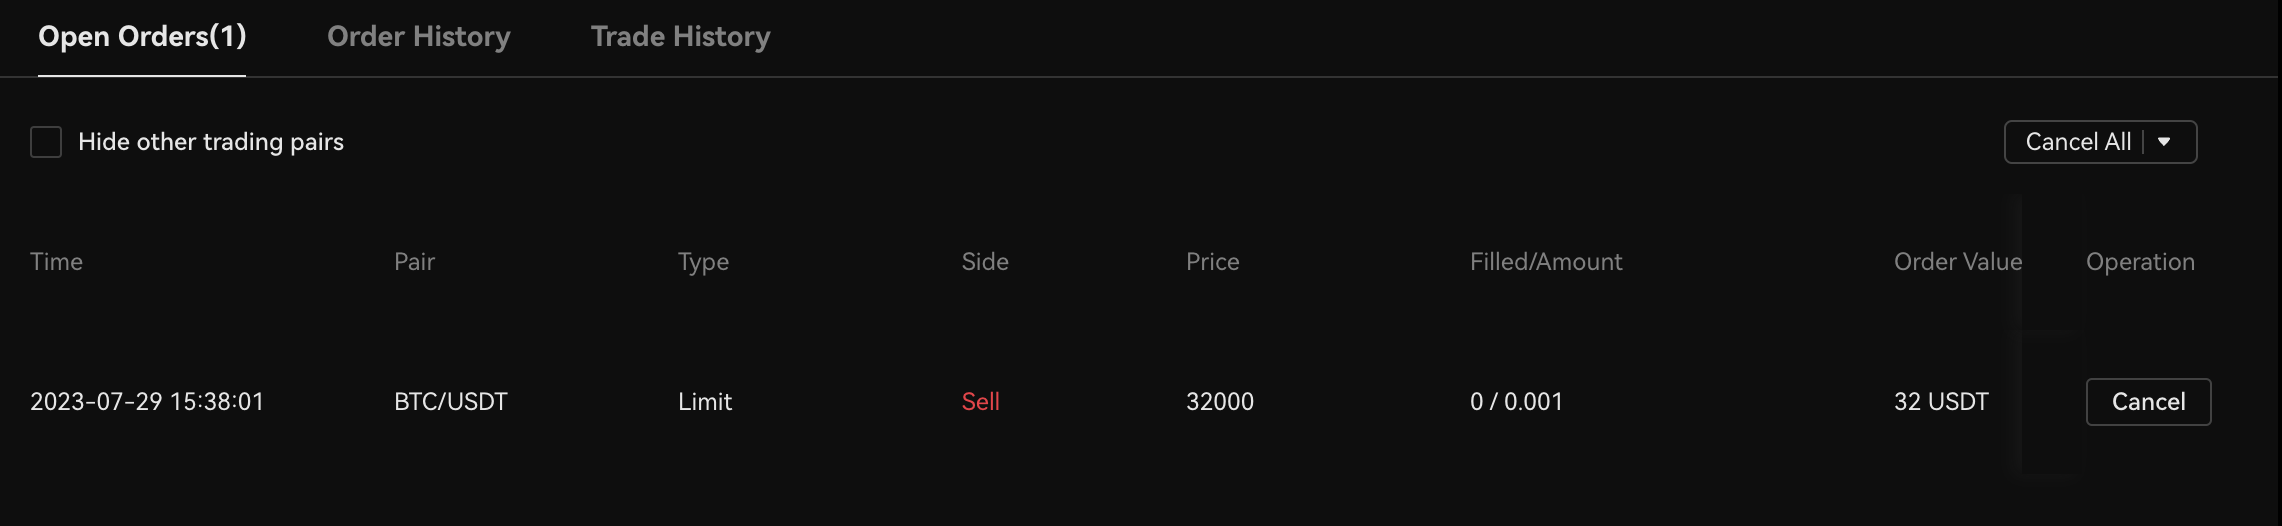
Task: Click the Pair column header
Action: tap(414, 262)
